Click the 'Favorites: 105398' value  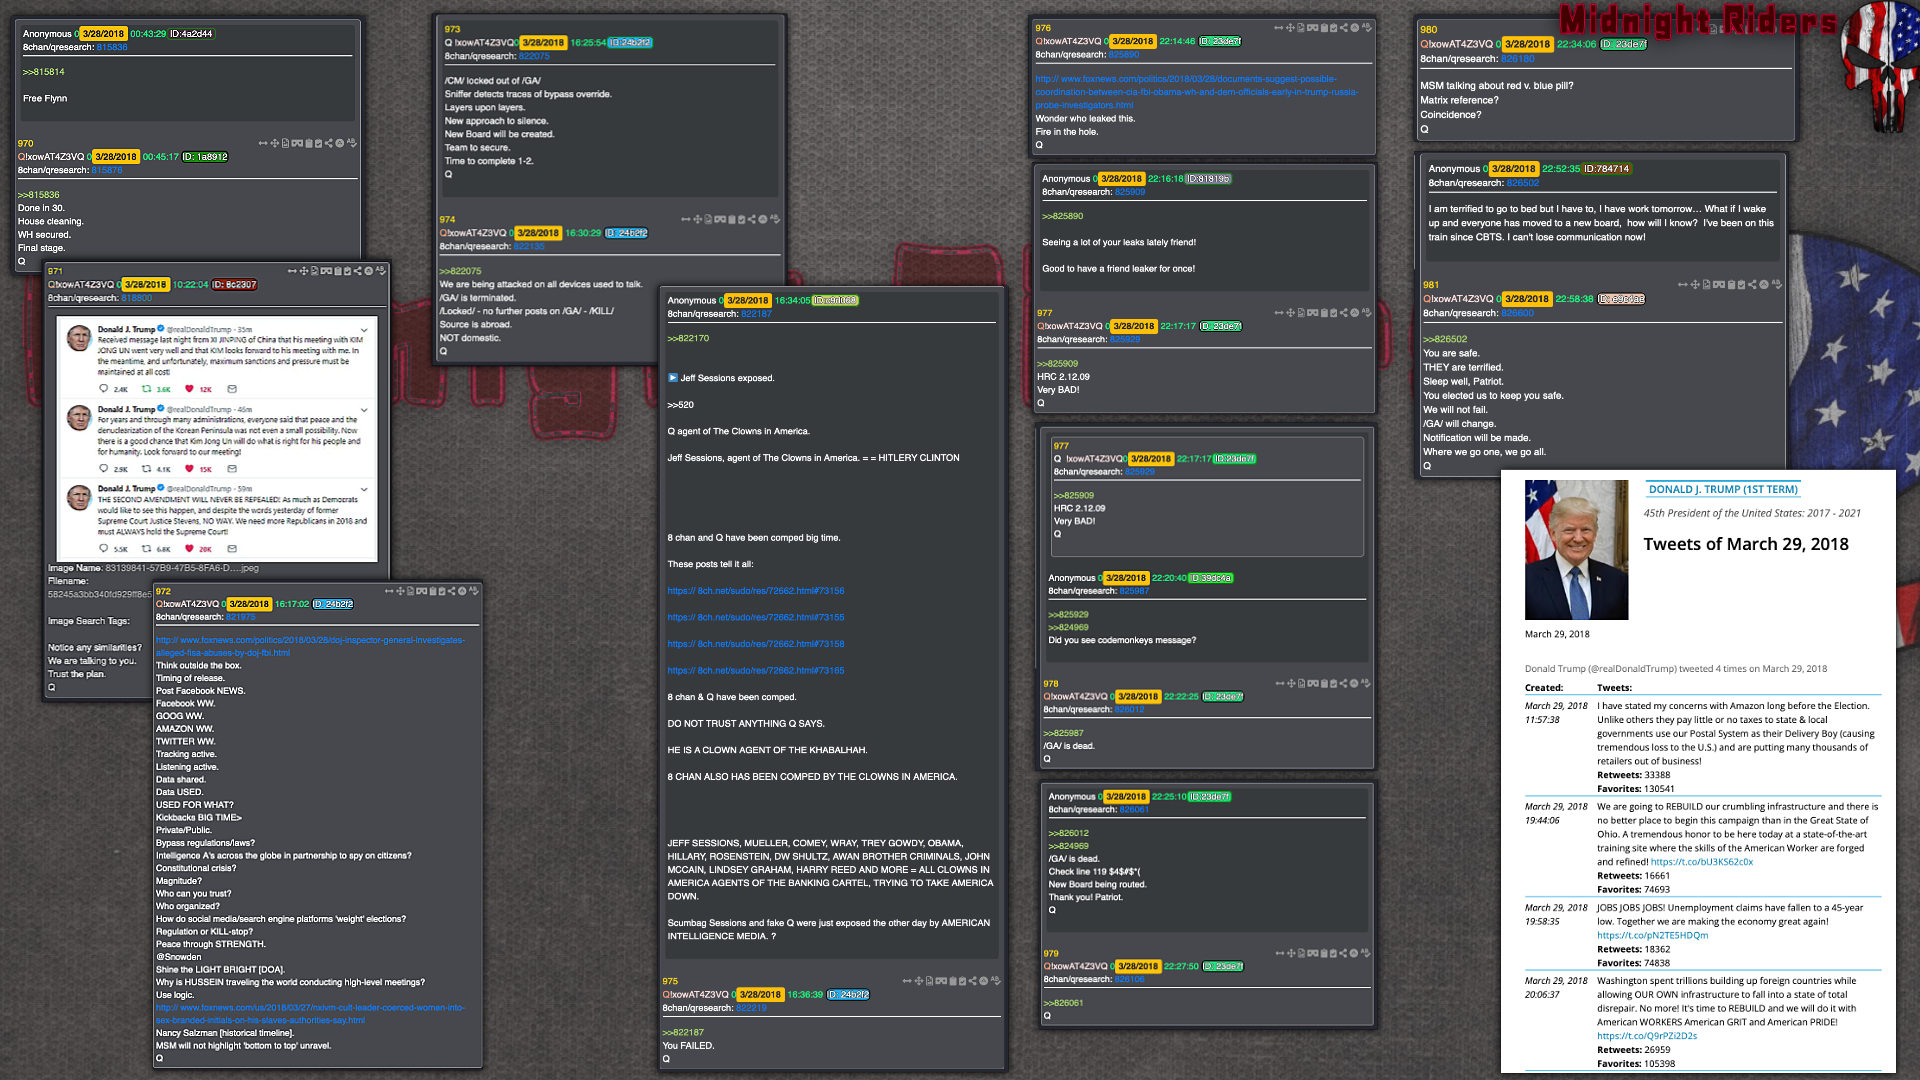click(1636, 1064)
